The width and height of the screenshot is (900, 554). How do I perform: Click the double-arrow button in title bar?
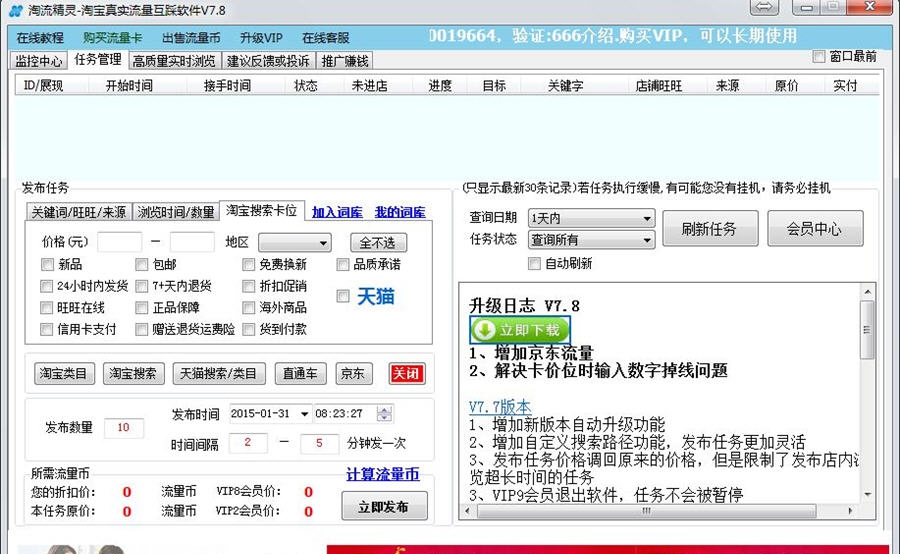click(x=764, y=7)
